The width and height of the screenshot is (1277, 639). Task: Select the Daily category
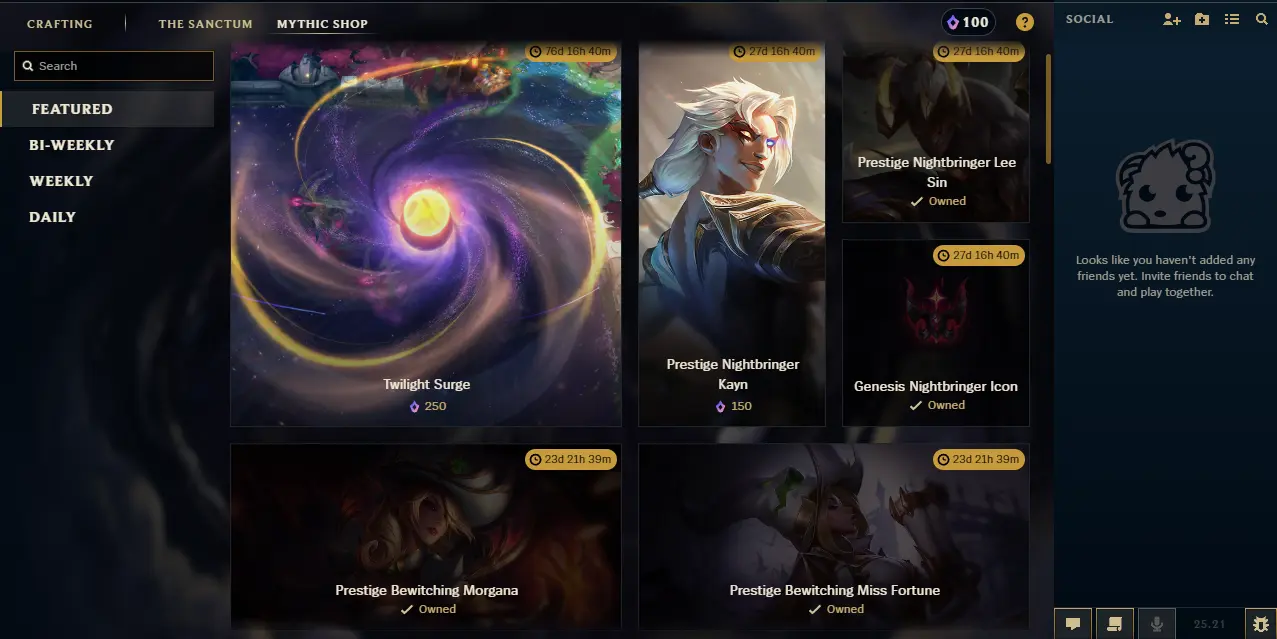pos(53,217)
